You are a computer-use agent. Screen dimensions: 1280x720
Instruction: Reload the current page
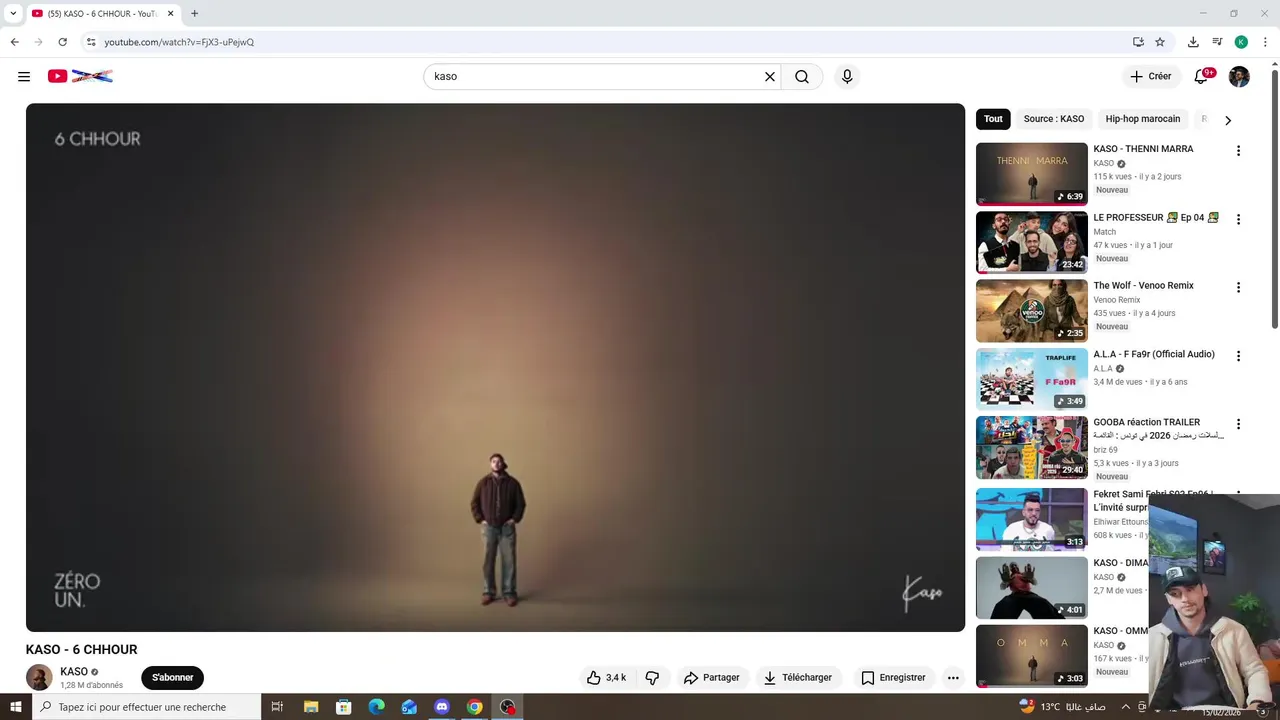coord(62,42)
